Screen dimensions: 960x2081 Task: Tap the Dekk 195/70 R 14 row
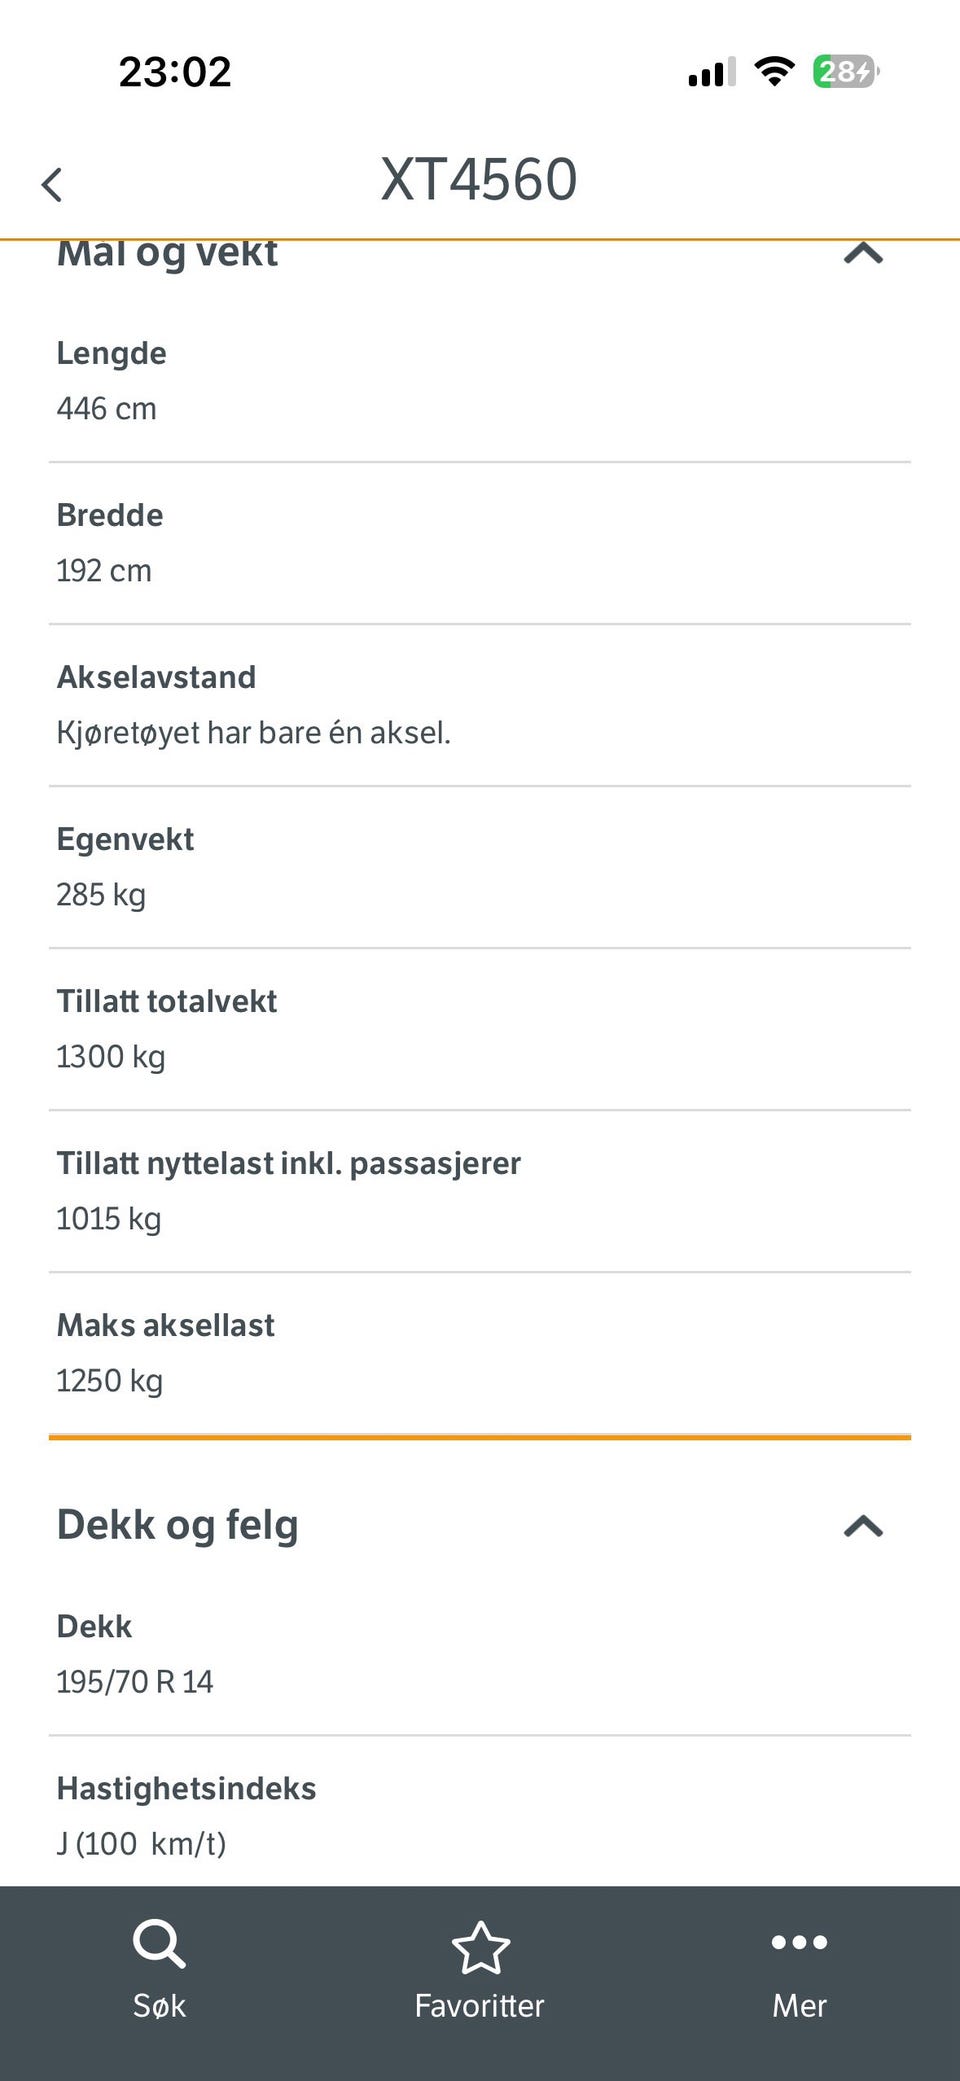pos(480,1654)
